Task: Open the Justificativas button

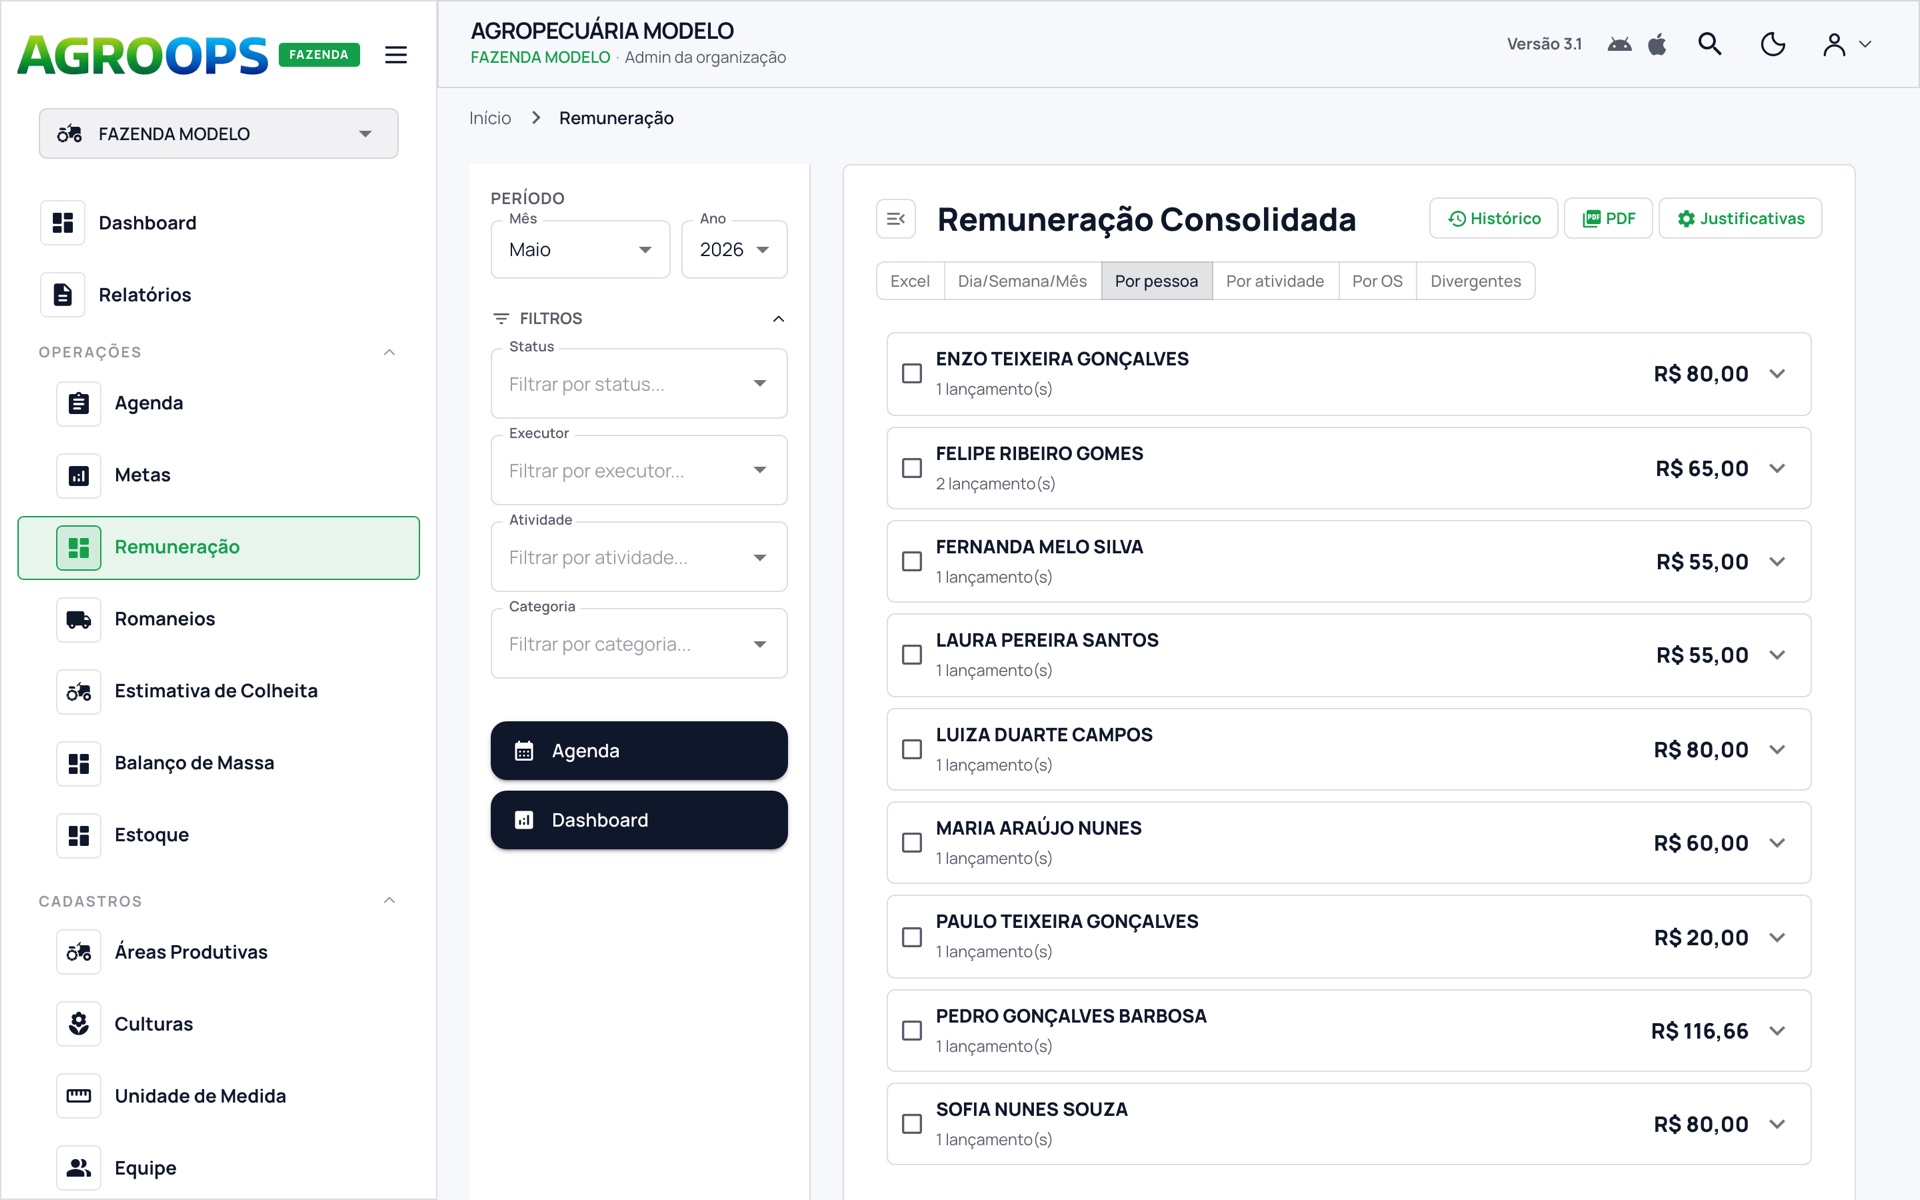Action: [x=1740, y=218]
